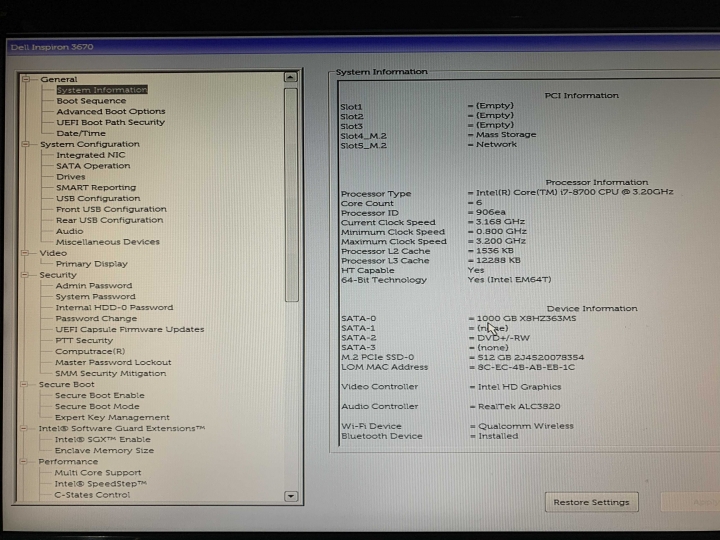The height and width of the screenshot is (540, 720).
Task: Select Master Password Lockout
Action: 113,362
